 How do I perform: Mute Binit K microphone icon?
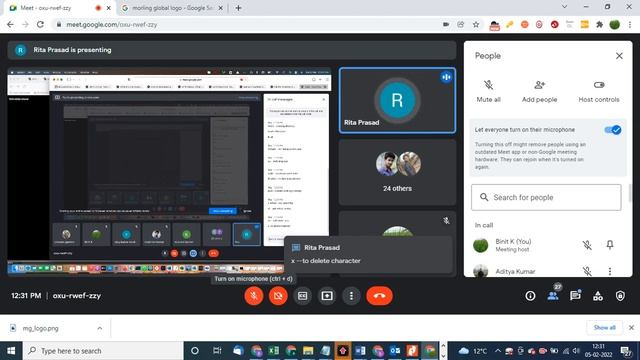(587, 245)
